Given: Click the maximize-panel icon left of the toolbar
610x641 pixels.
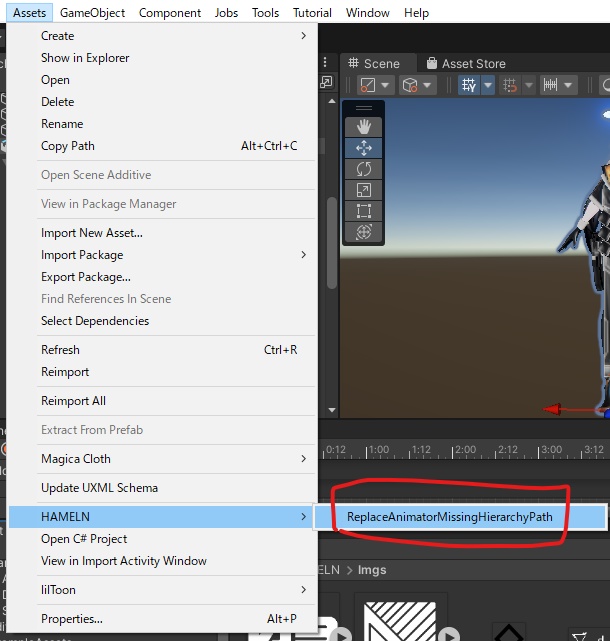Looking at the screenshot, I should [x=326, y=82].
